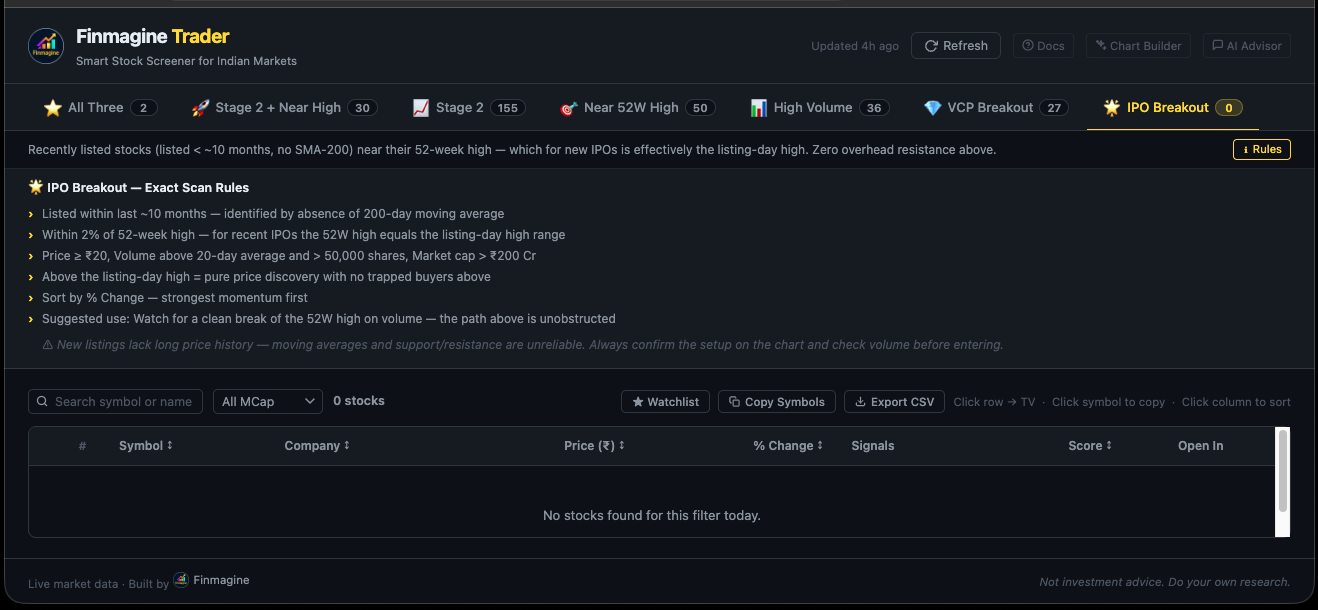This screenshot has width=1318, height=610.
Task: Open the AI Advisor
Action: tap(1246, 46)
